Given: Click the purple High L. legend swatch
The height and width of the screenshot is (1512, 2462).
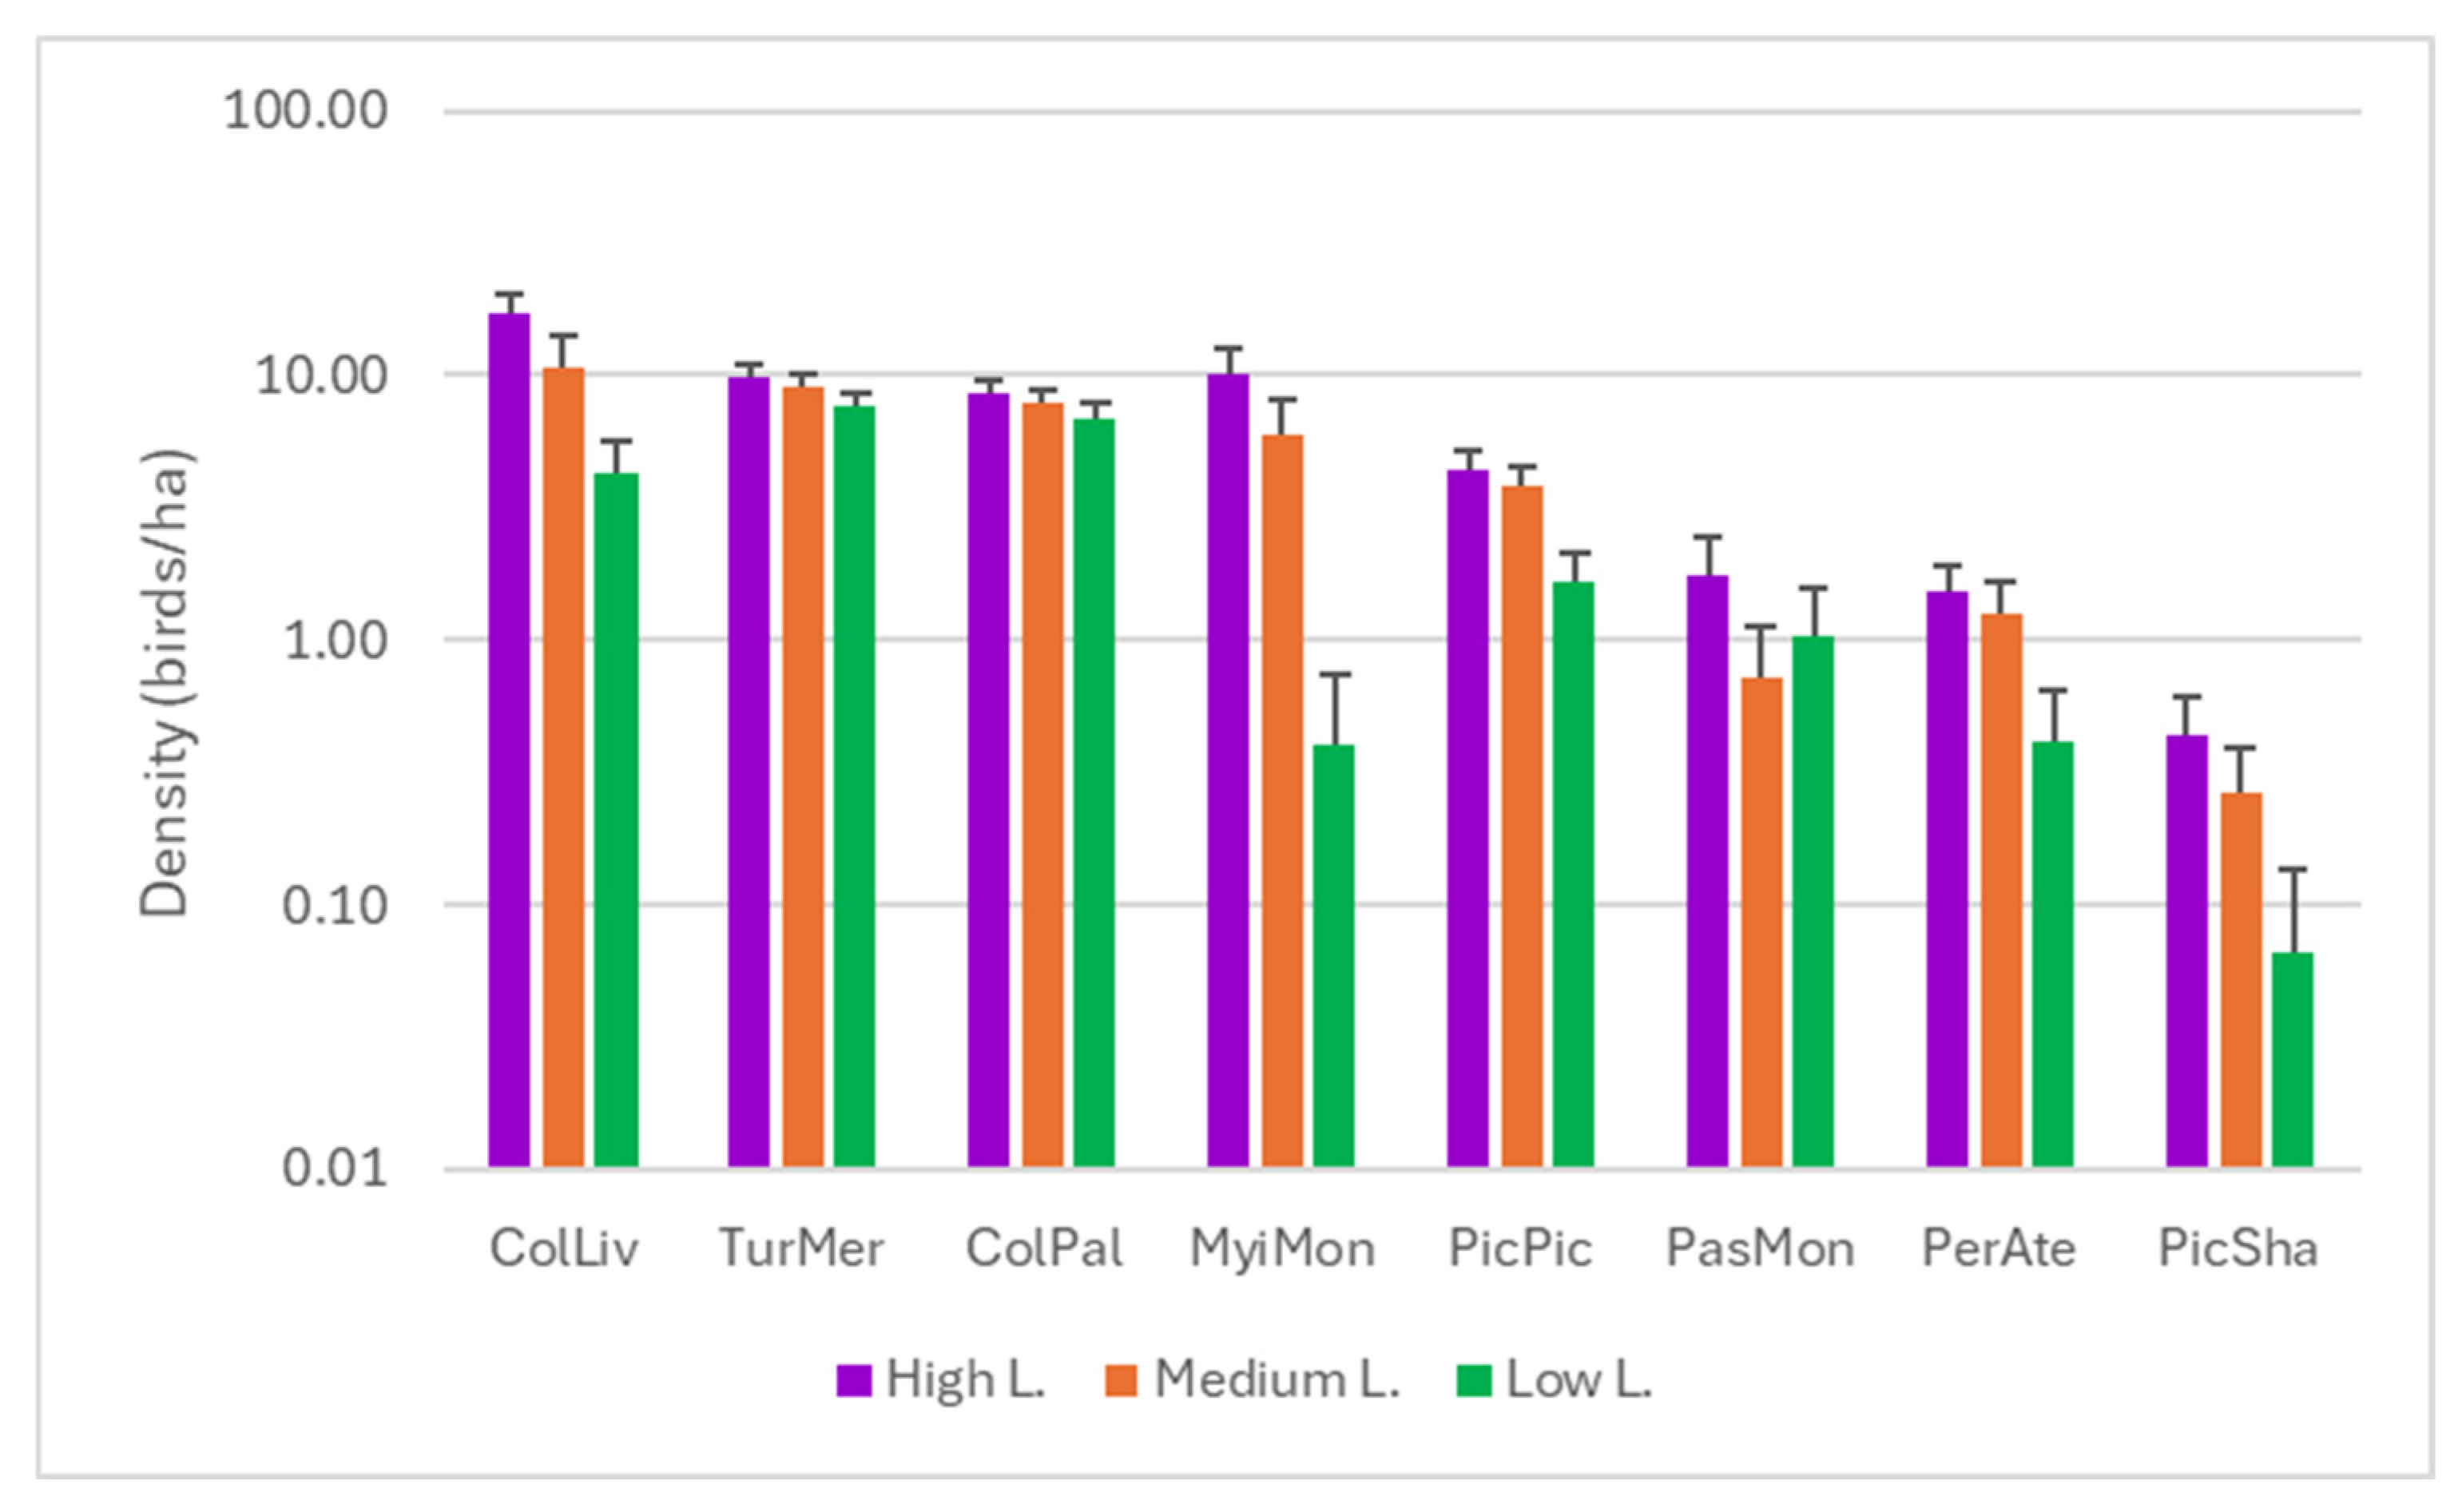Looking at the screenshot, I should 853,1381.
